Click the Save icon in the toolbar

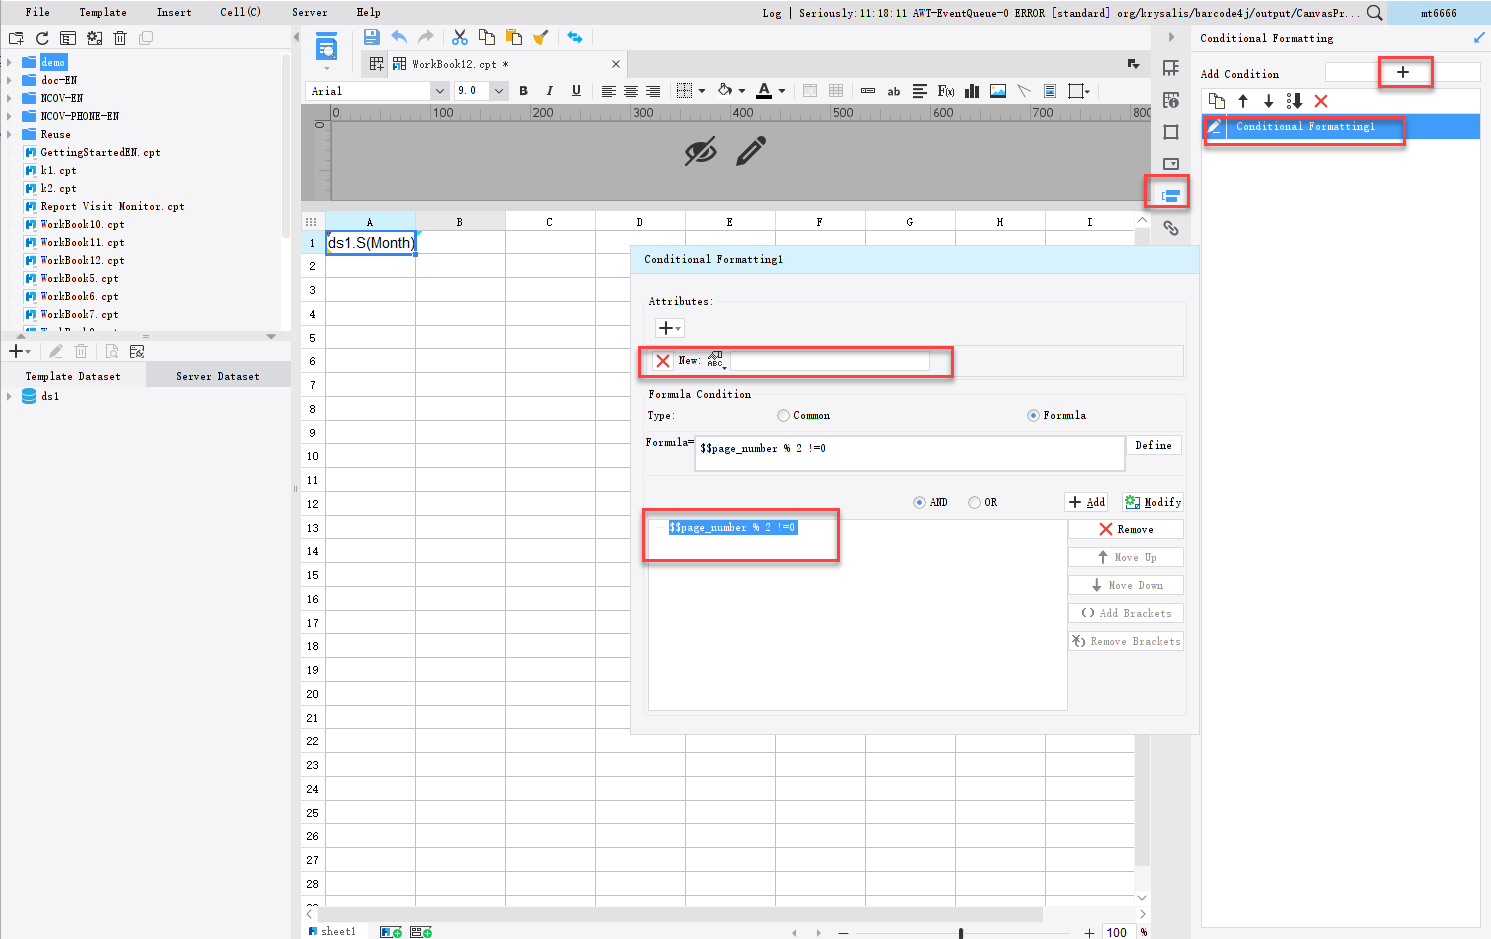pyautogui.click(x=371, y=38)
